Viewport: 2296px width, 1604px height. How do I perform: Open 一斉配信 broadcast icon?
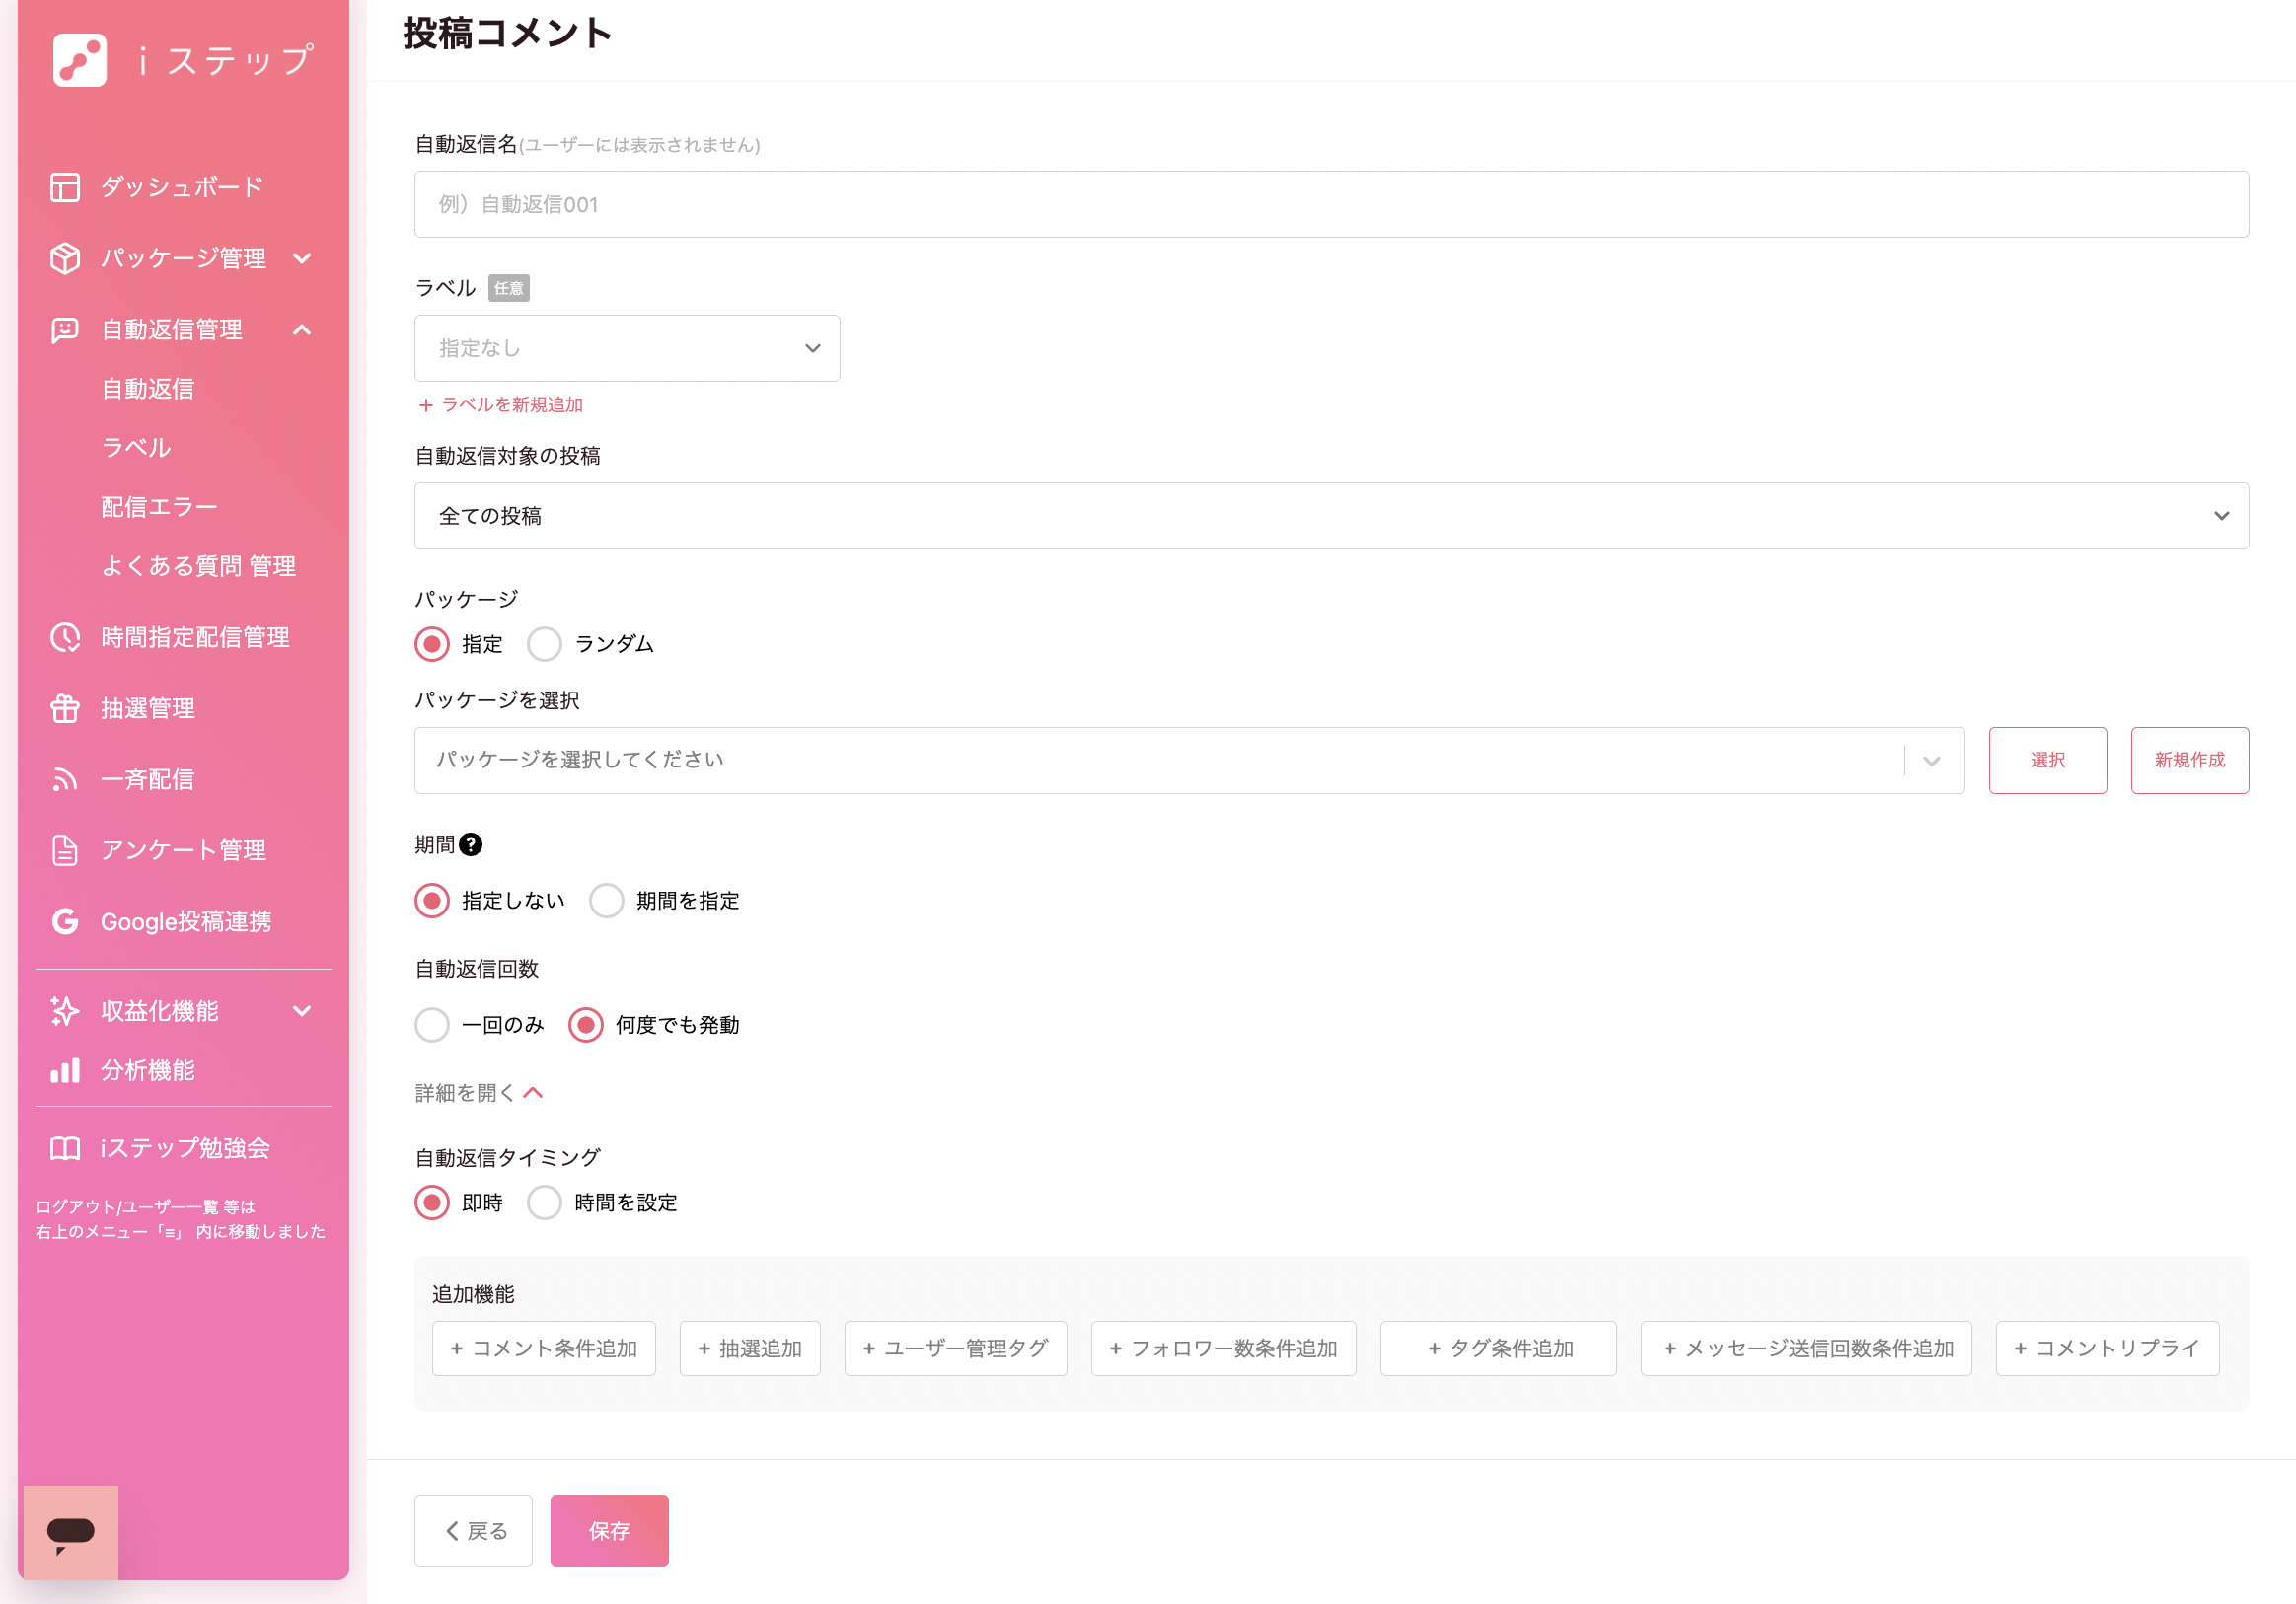click(65, 779)
